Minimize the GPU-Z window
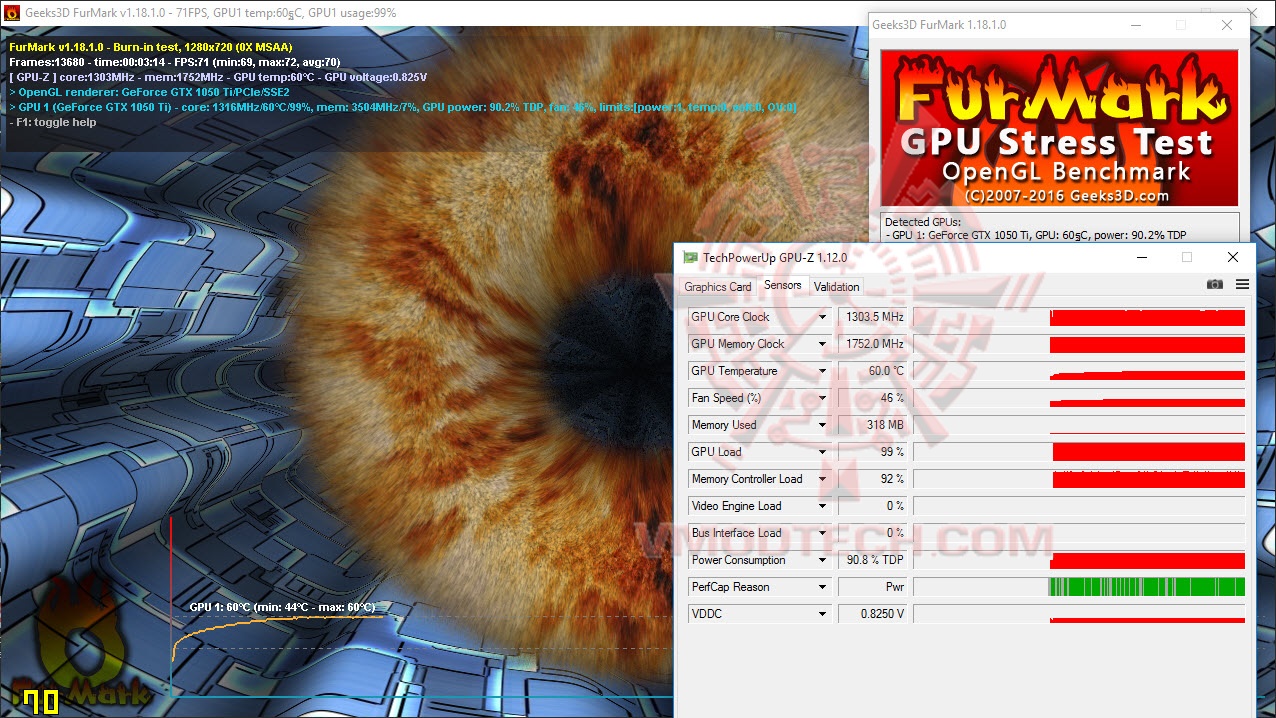The width and height of the screenshot is (1276, 718). tap(1142, 257)
